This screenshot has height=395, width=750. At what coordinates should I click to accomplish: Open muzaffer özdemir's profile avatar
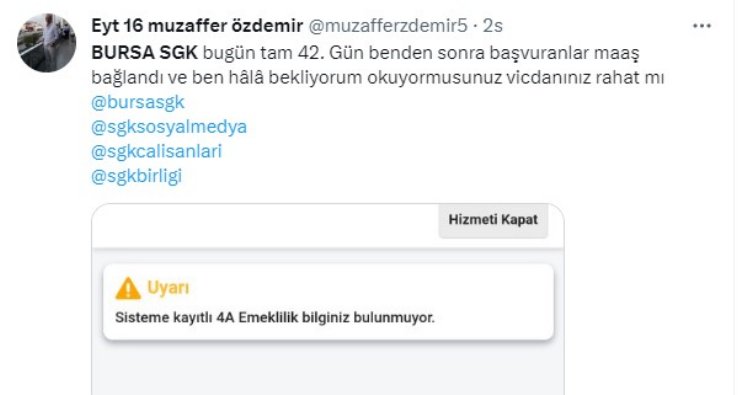(x=46, y=43)
